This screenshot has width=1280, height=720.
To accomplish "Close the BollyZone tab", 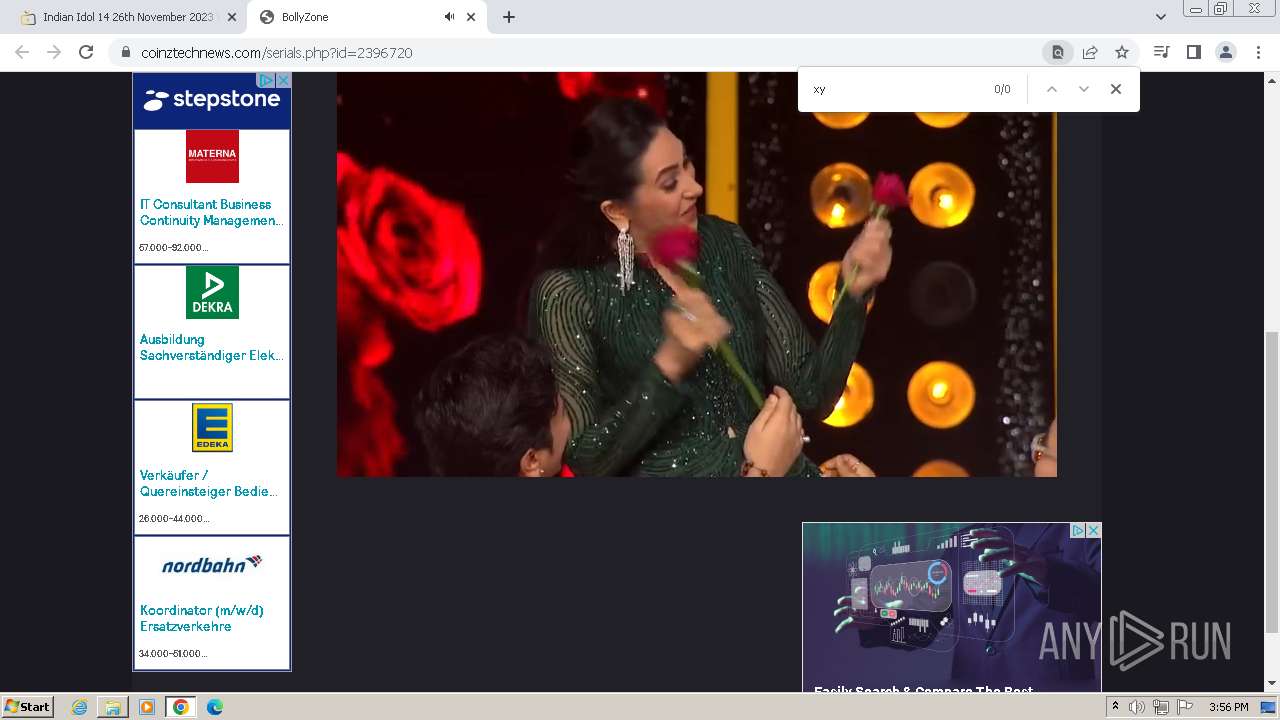I will [x=471, y=17].
